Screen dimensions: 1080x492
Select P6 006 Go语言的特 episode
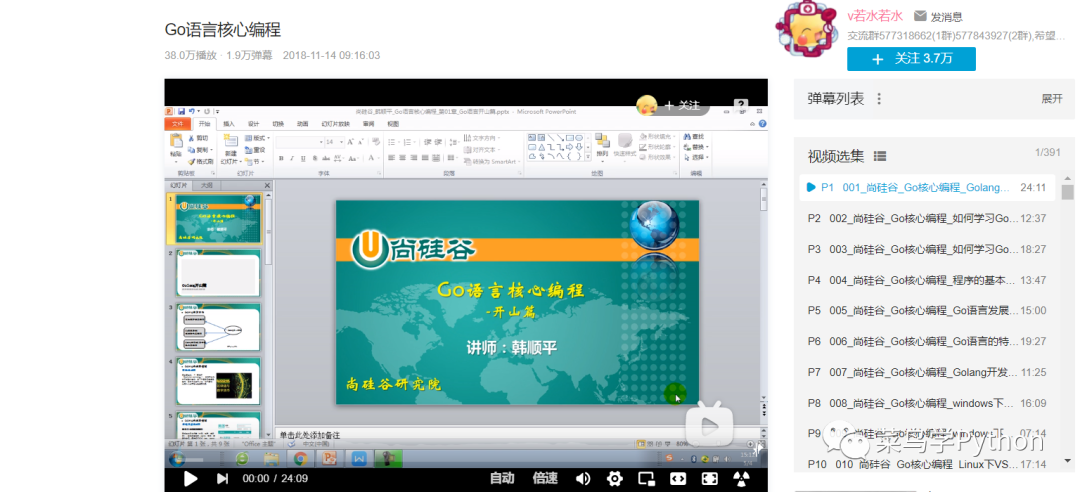[x=927, y=341]
